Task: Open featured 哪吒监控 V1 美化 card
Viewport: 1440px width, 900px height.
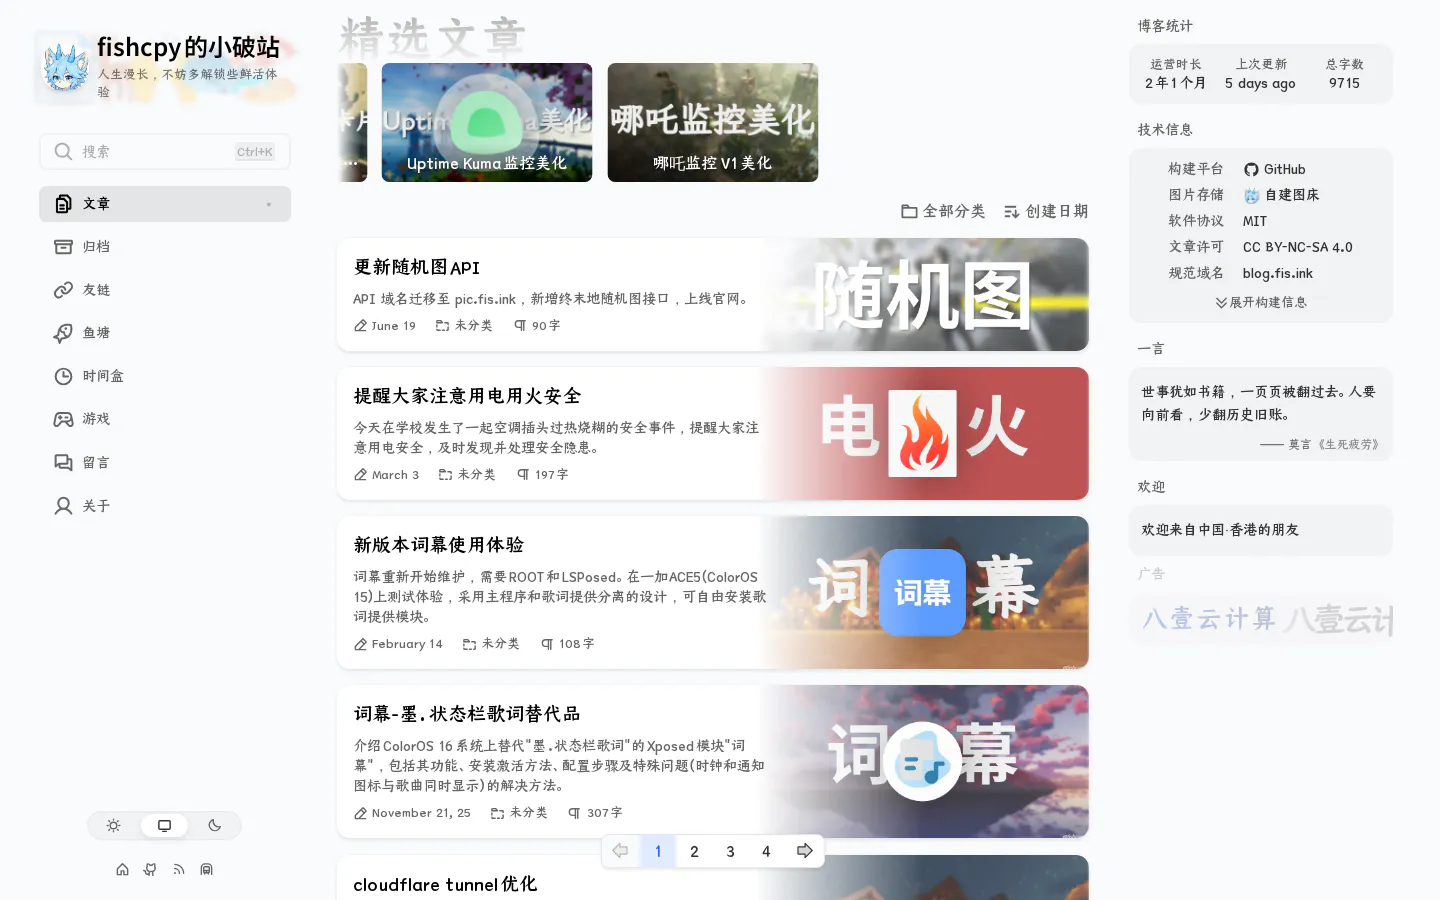Action: (713, 122)
